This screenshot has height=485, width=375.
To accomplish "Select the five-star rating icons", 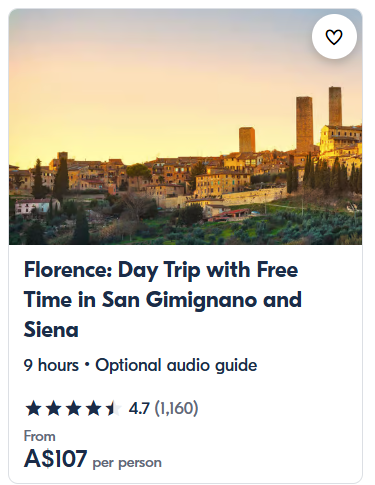I will coord(73,408).
